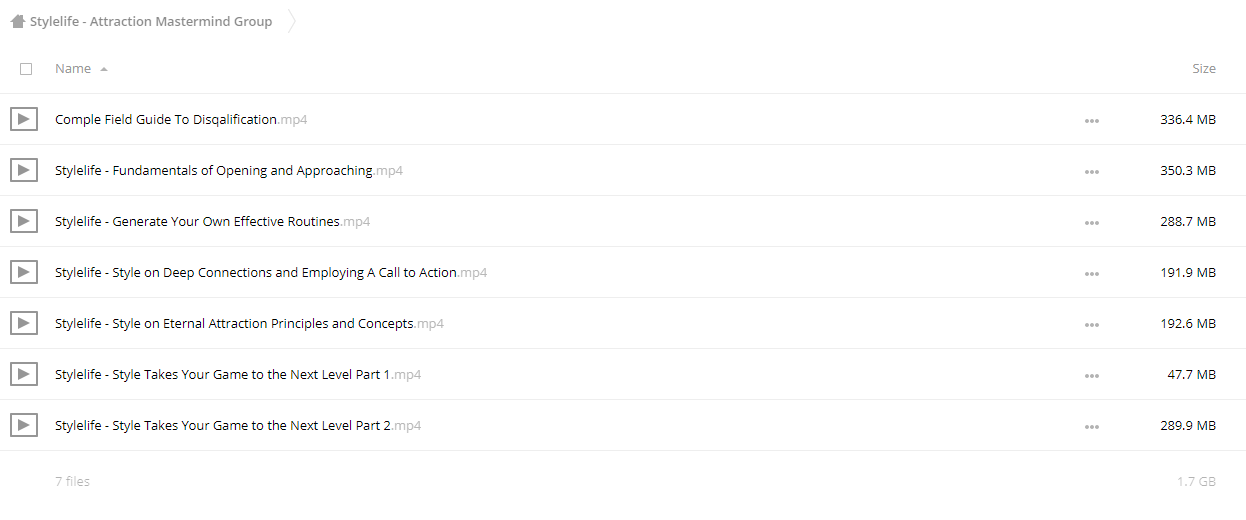Click play icon for Deep Connections video
This screenshot has width=1246, height=520.
(x=24, y=272)
